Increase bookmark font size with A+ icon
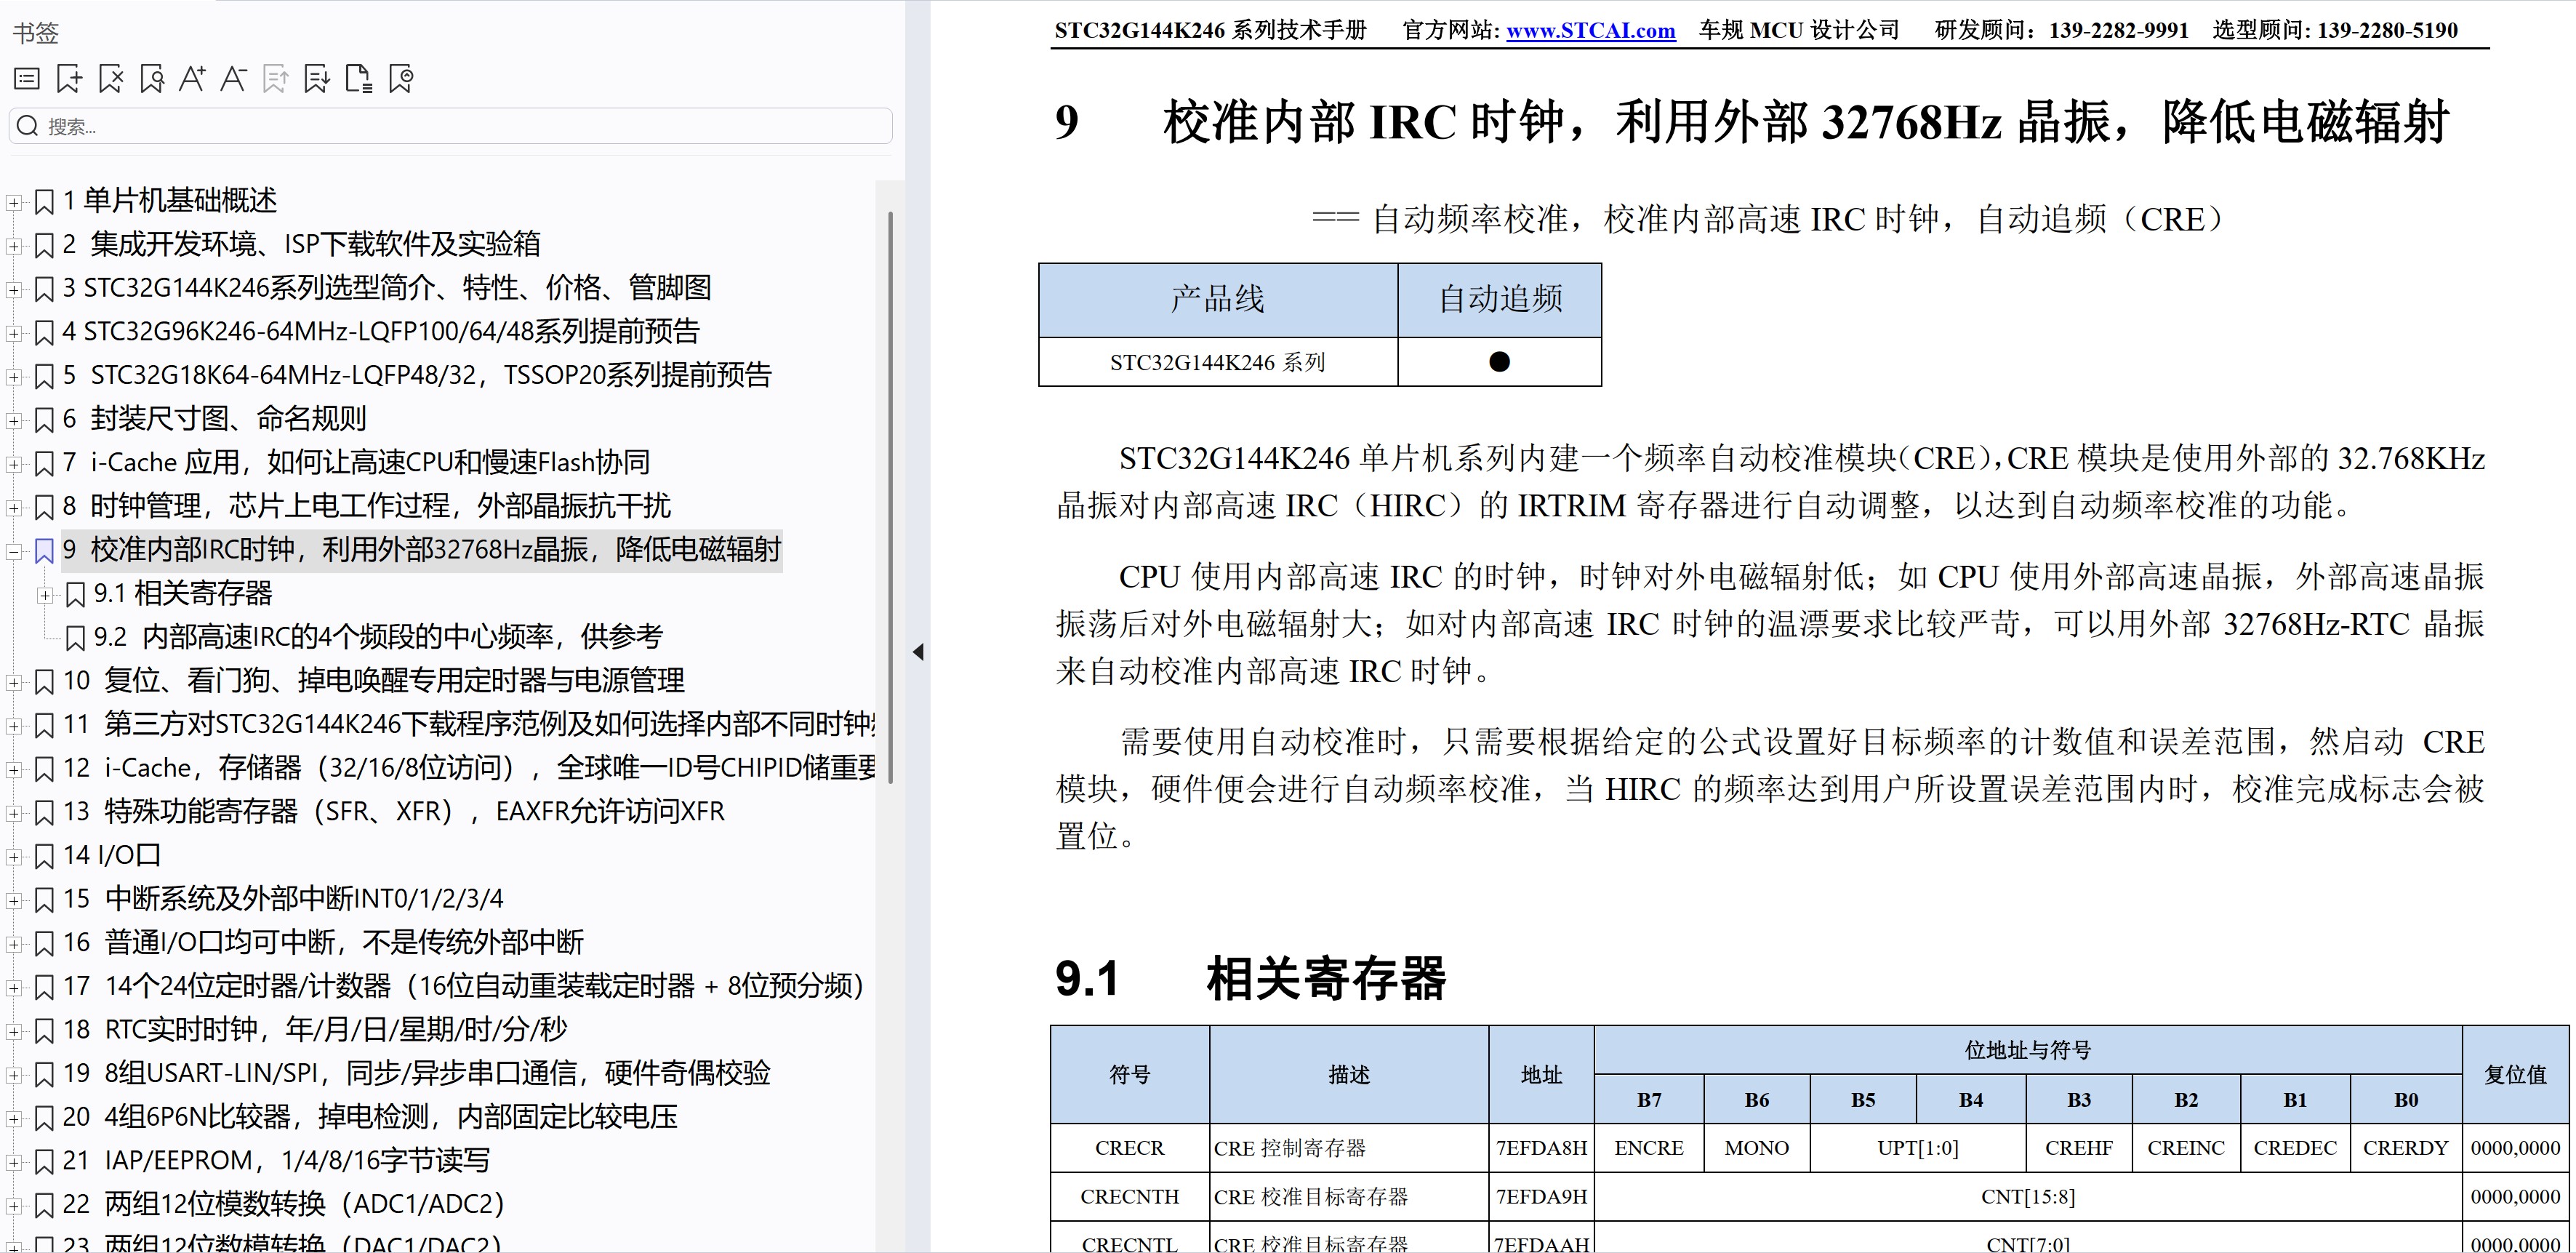 point(192,78)
